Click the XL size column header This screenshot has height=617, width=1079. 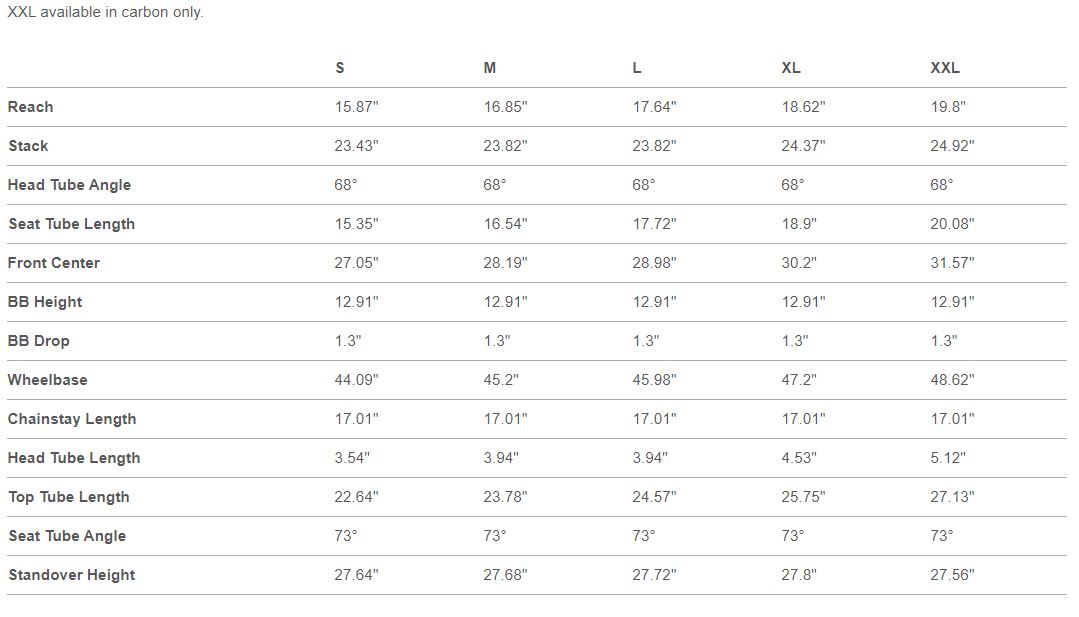tap(791, 68)
